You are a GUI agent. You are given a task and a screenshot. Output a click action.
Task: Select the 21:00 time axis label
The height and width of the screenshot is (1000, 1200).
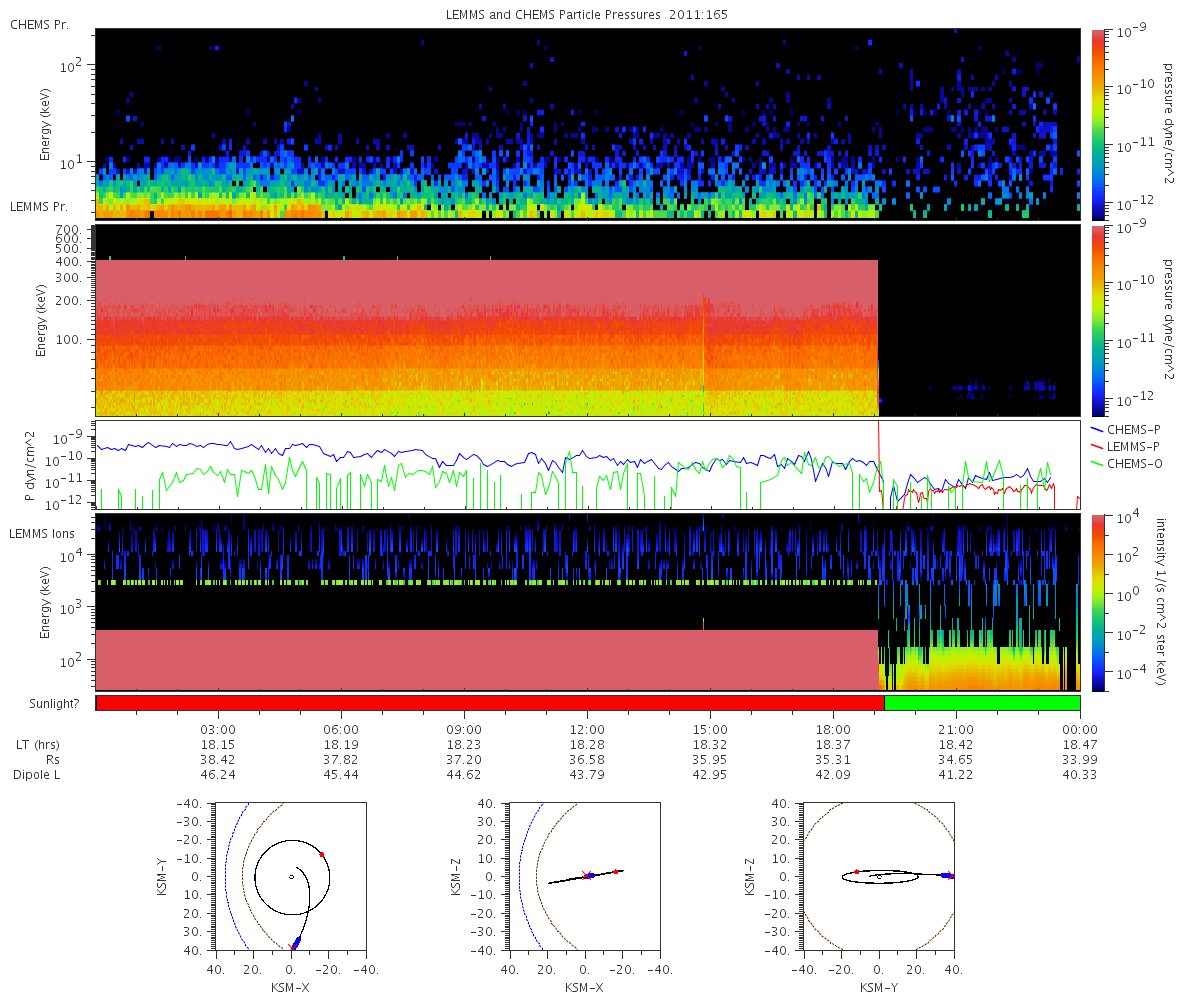pyautogui.click(x=956, y=730)
